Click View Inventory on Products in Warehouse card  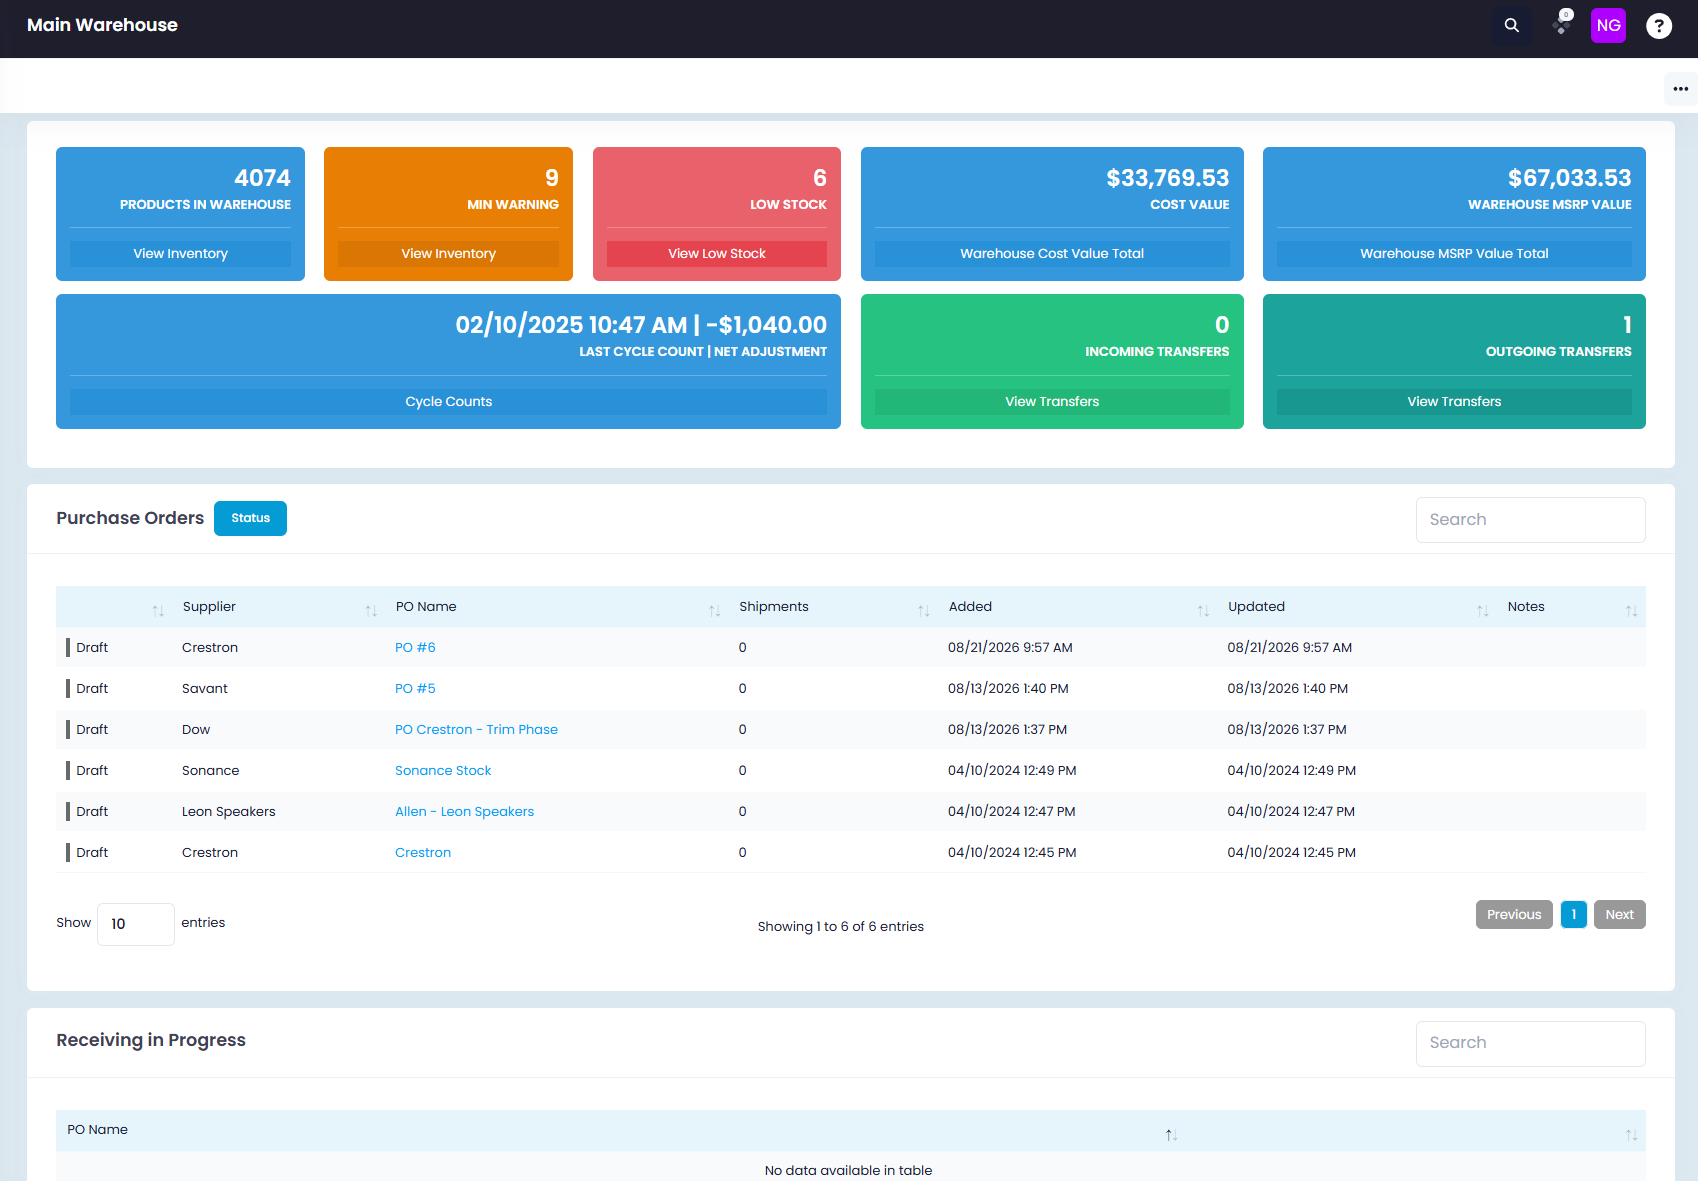(x=181, y=254)
